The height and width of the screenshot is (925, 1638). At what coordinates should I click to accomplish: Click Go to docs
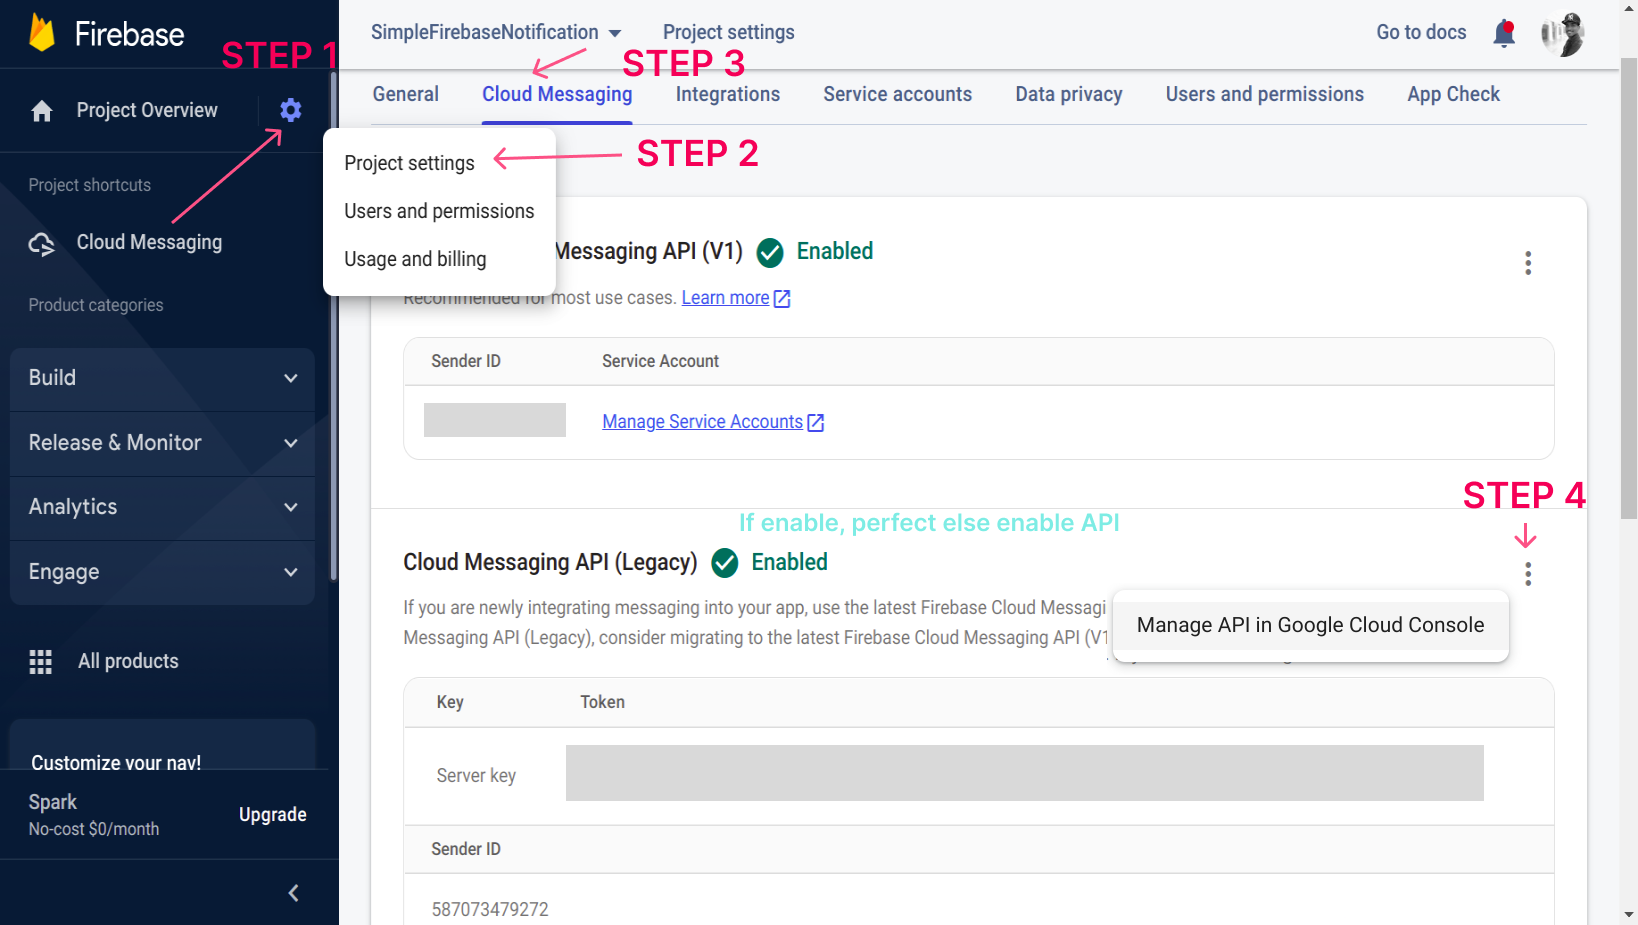1422,32
